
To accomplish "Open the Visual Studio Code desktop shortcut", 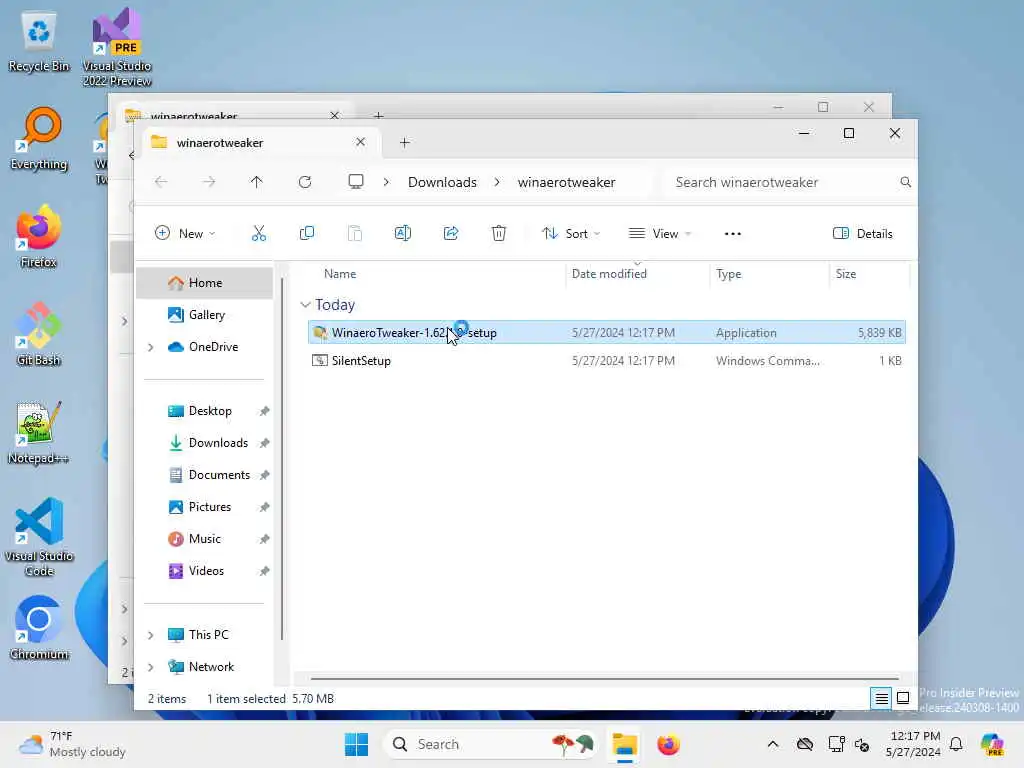I will point(39,537).
